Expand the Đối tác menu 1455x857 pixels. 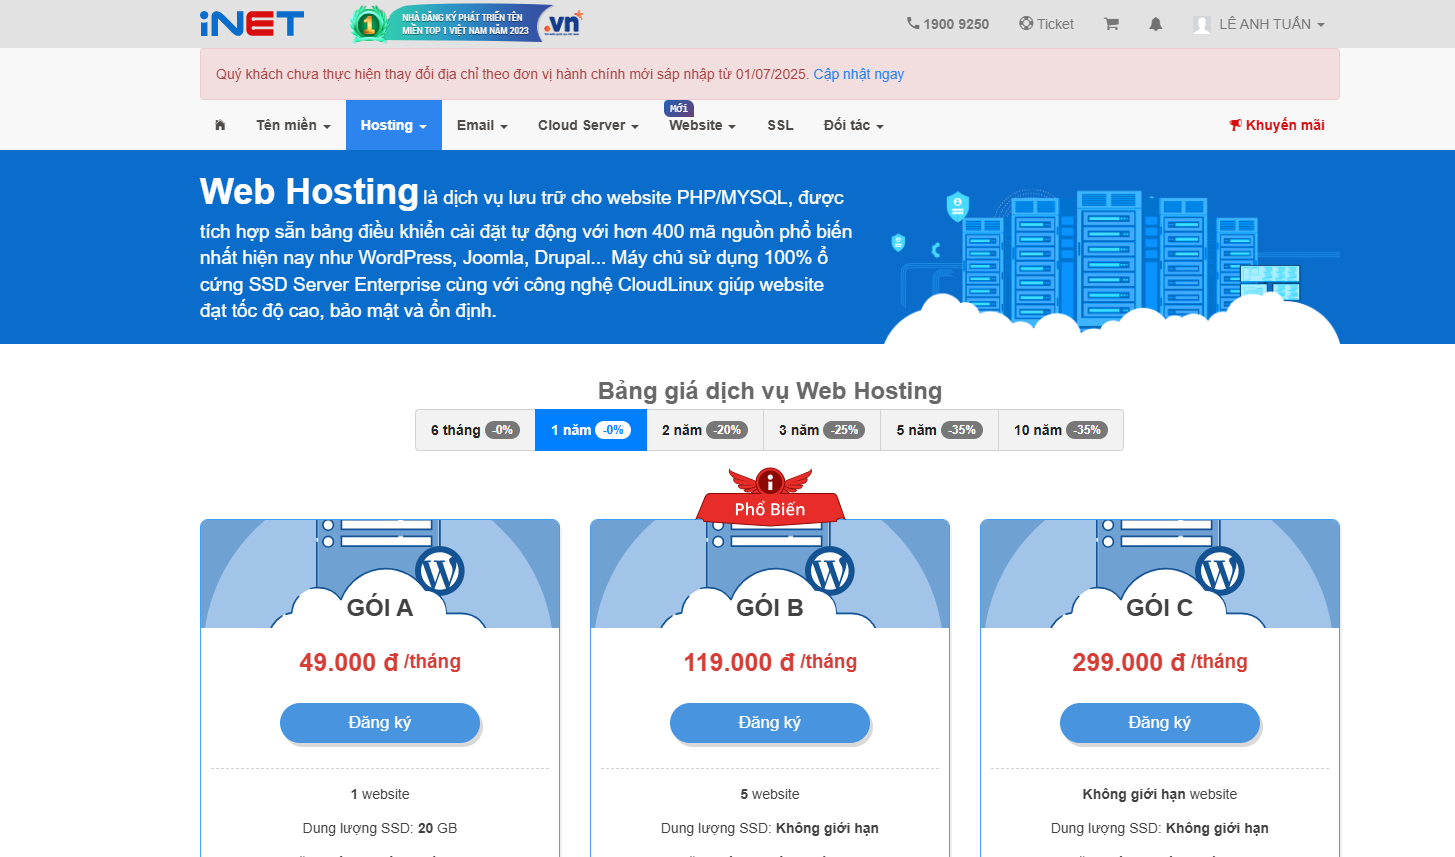(x=853, y=125)
